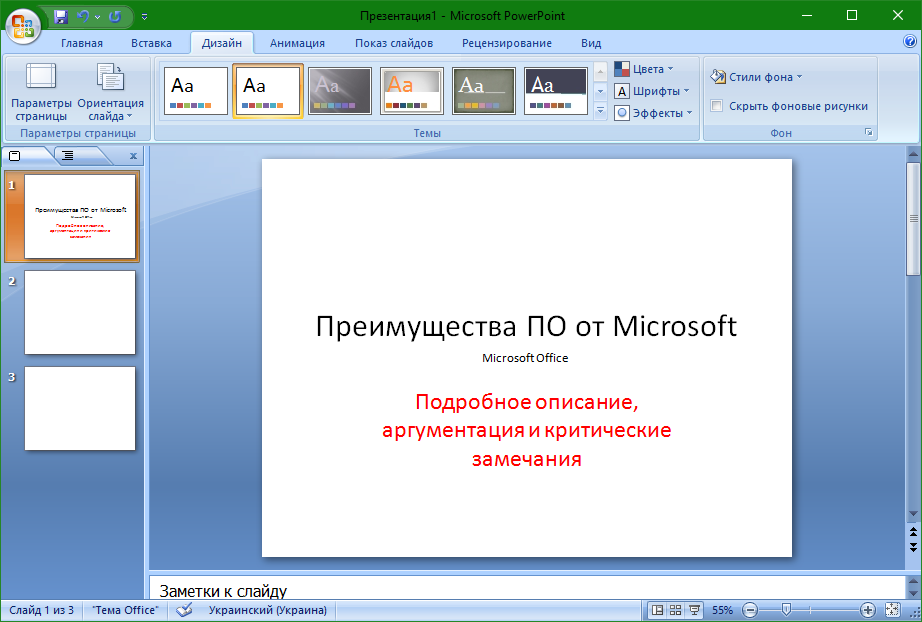Change language Украинский (Украина)

click(x=268, y=610)
